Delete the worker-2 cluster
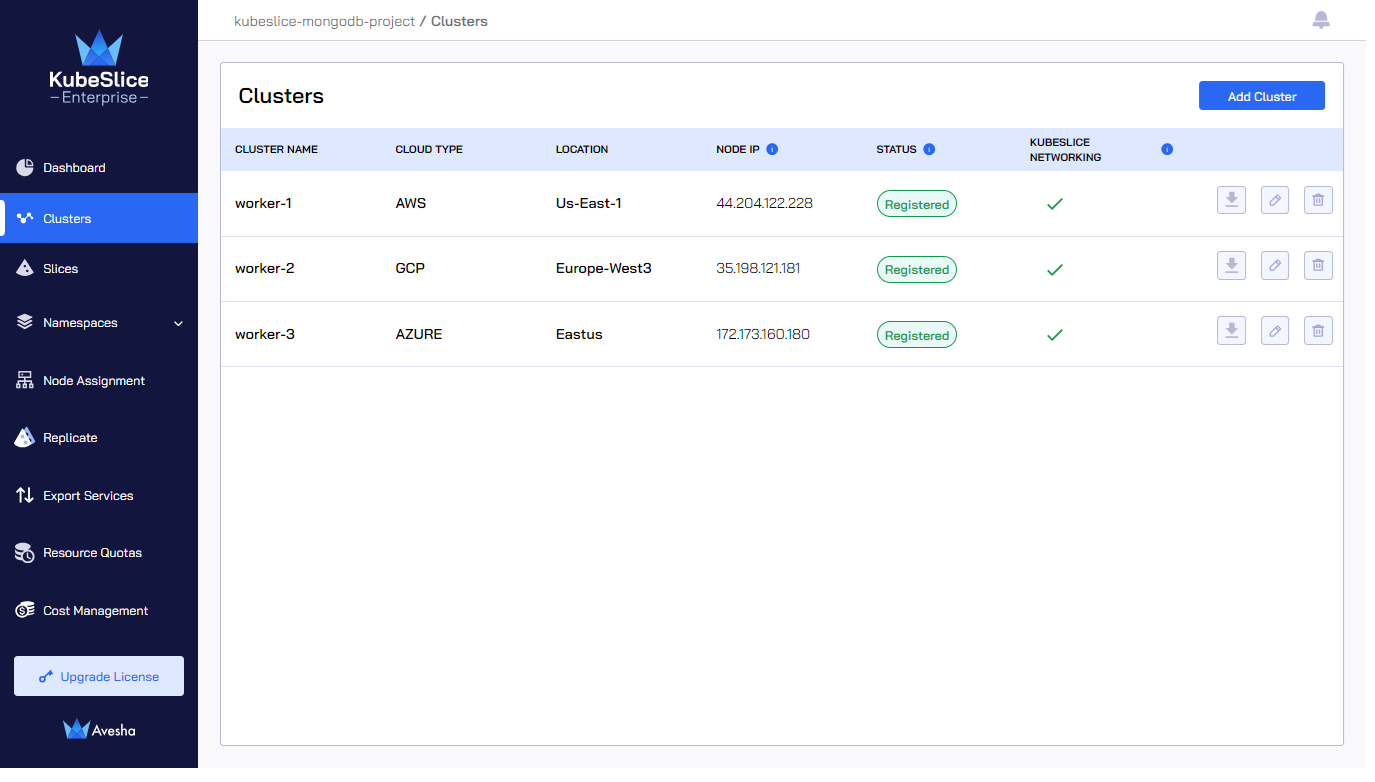Screen dimensions: 1375x782 coord(1318,265)
